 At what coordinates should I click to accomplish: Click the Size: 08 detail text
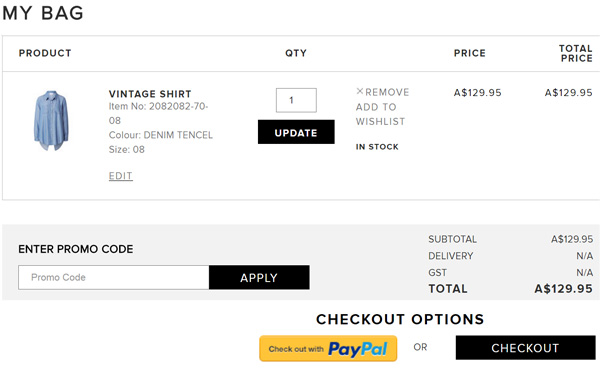pyautogui.click(x=127, y=149)
